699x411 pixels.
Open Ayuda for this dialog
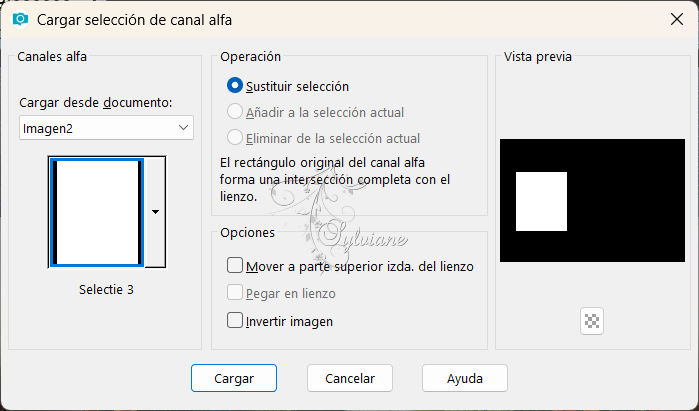465,378
